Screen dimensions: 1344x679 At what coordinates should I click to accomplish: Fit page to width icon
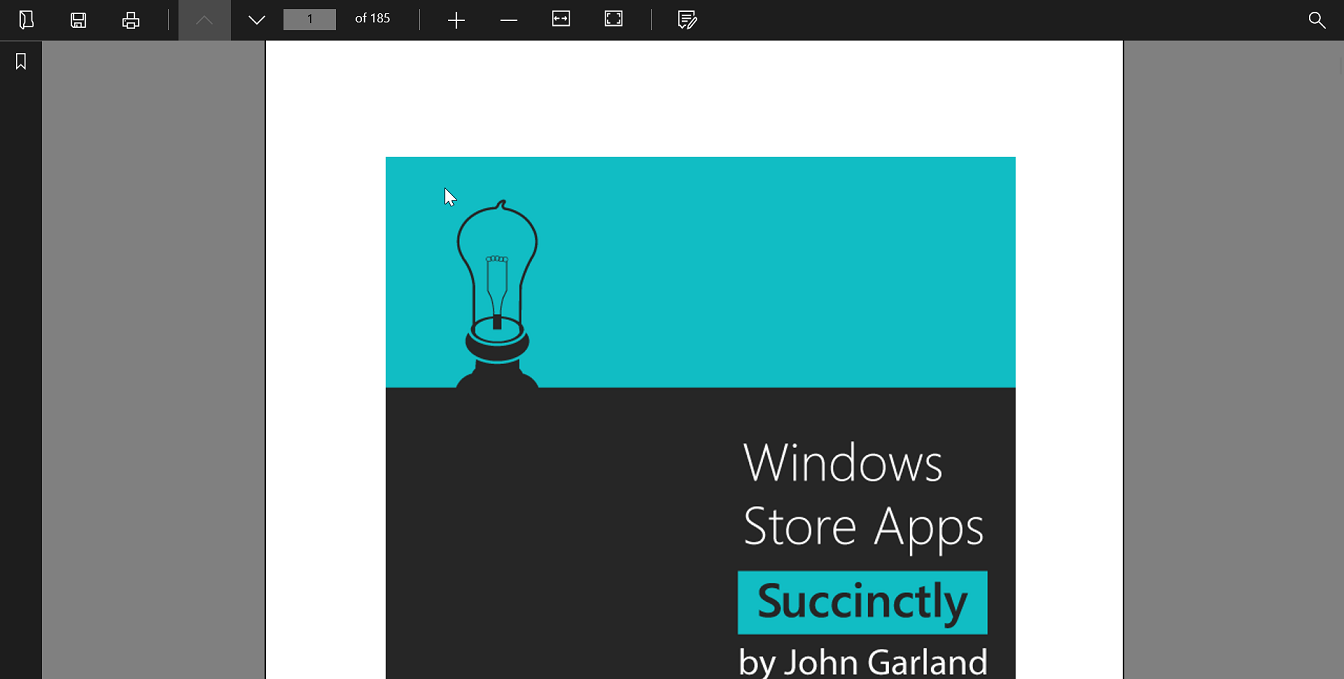tap(561, 19)
